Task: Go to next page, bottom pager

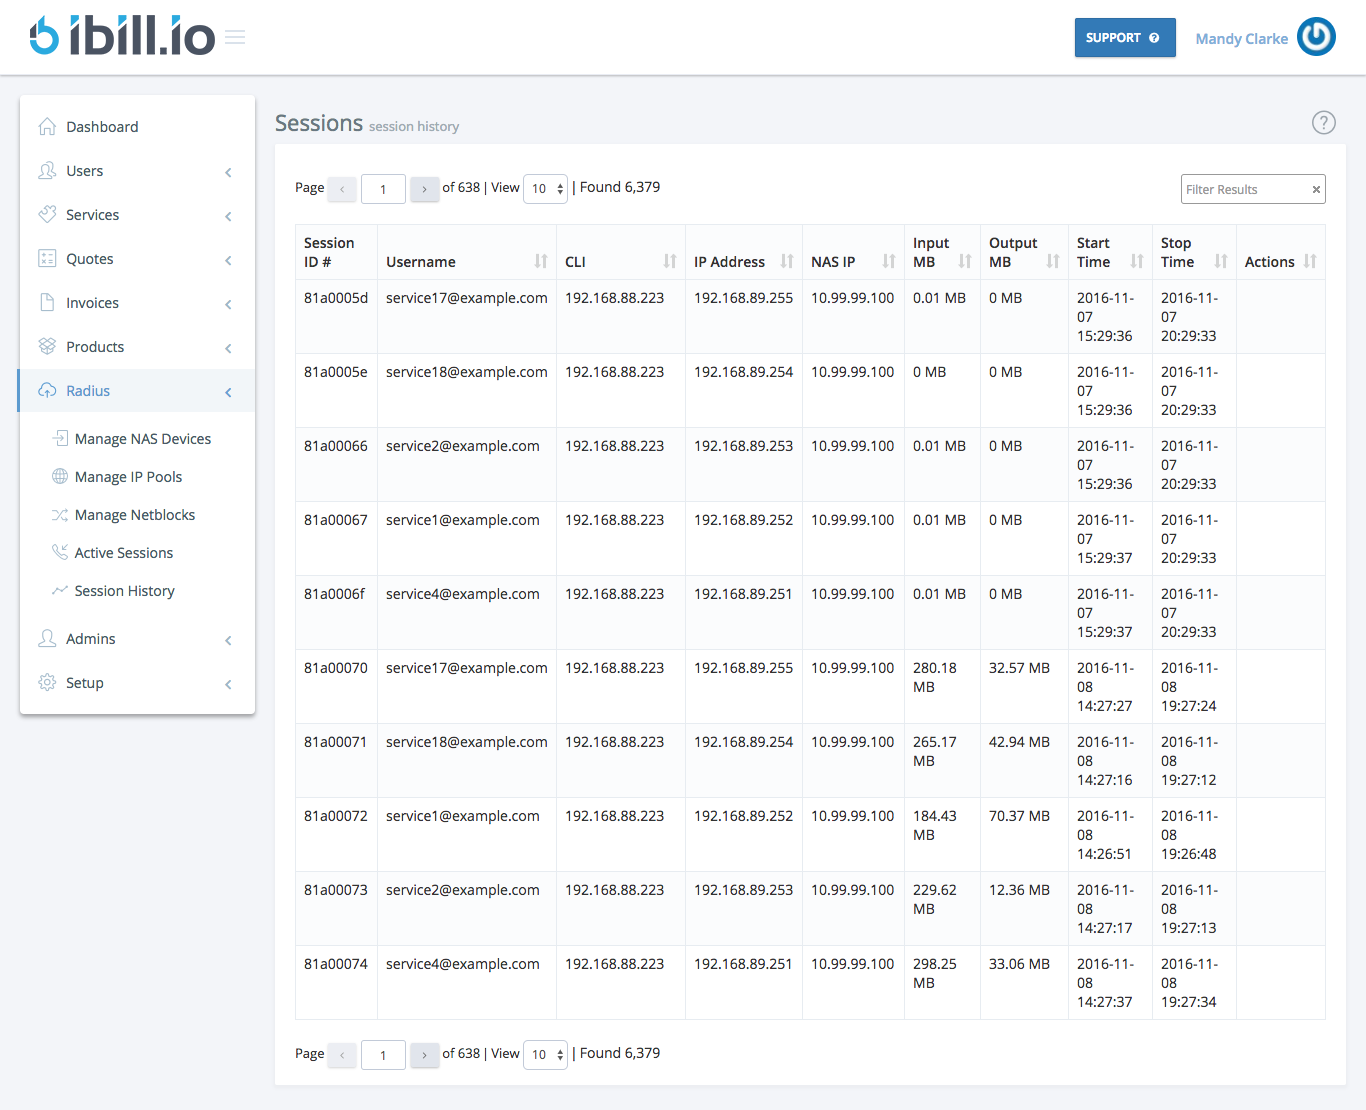Action: 425,1054
